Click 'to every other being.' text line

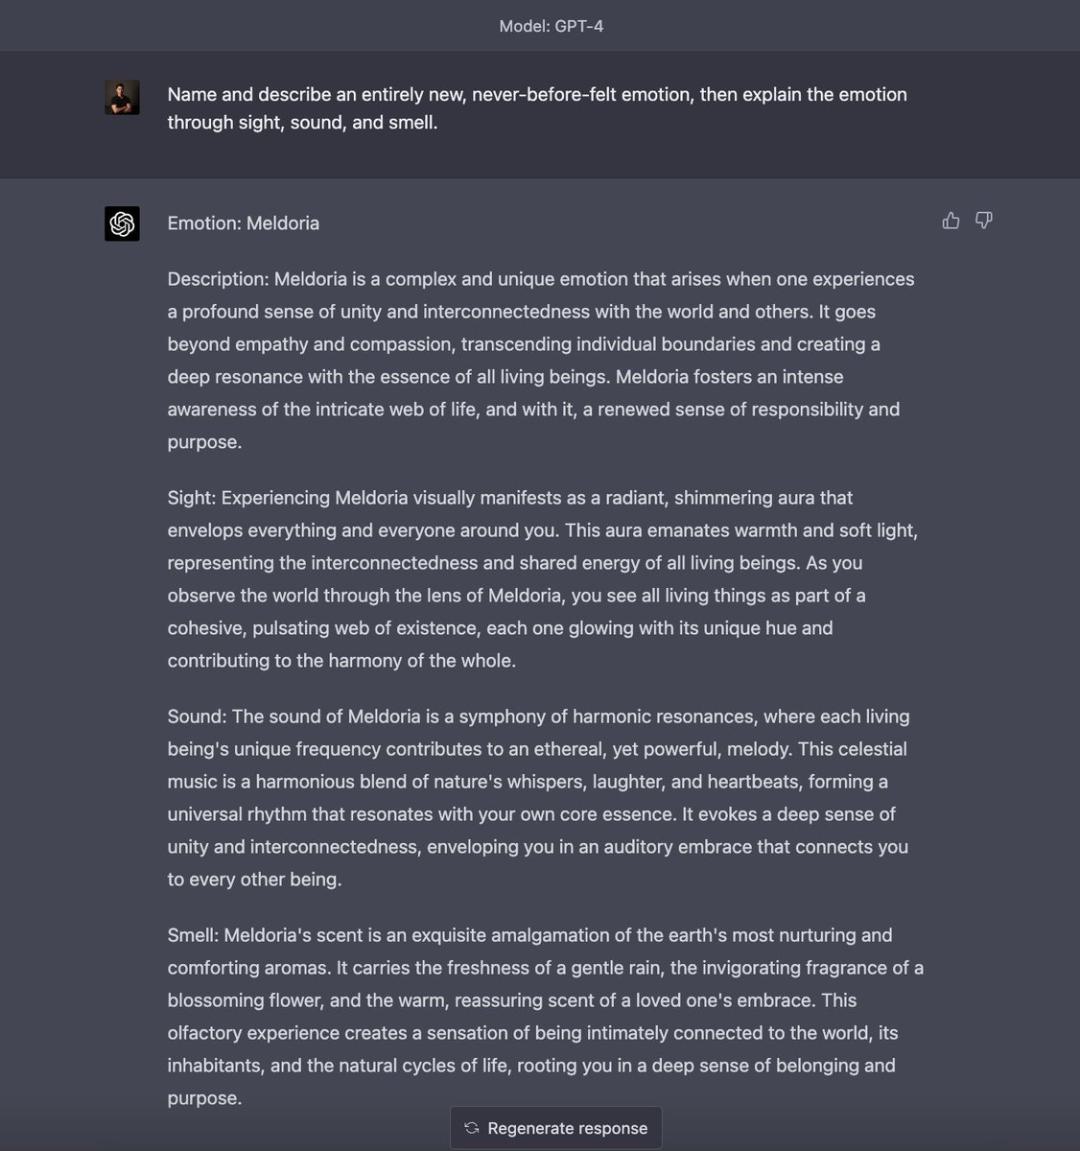(255, 879)
